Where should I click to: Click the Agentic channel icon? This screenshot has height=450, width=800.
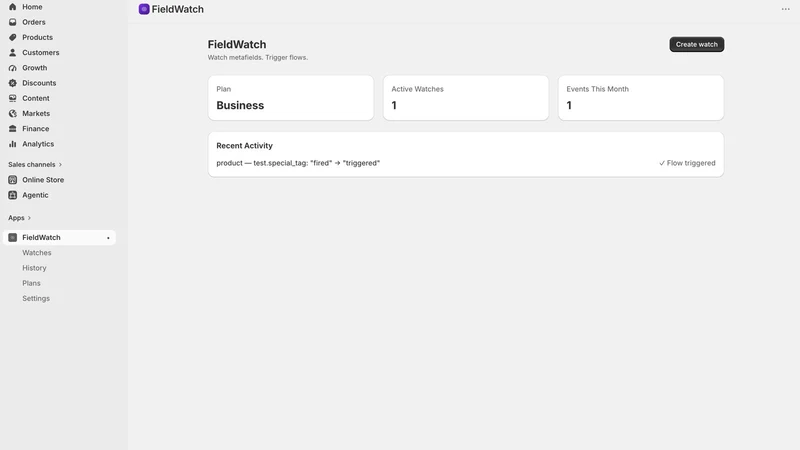(x=13, y=195)
